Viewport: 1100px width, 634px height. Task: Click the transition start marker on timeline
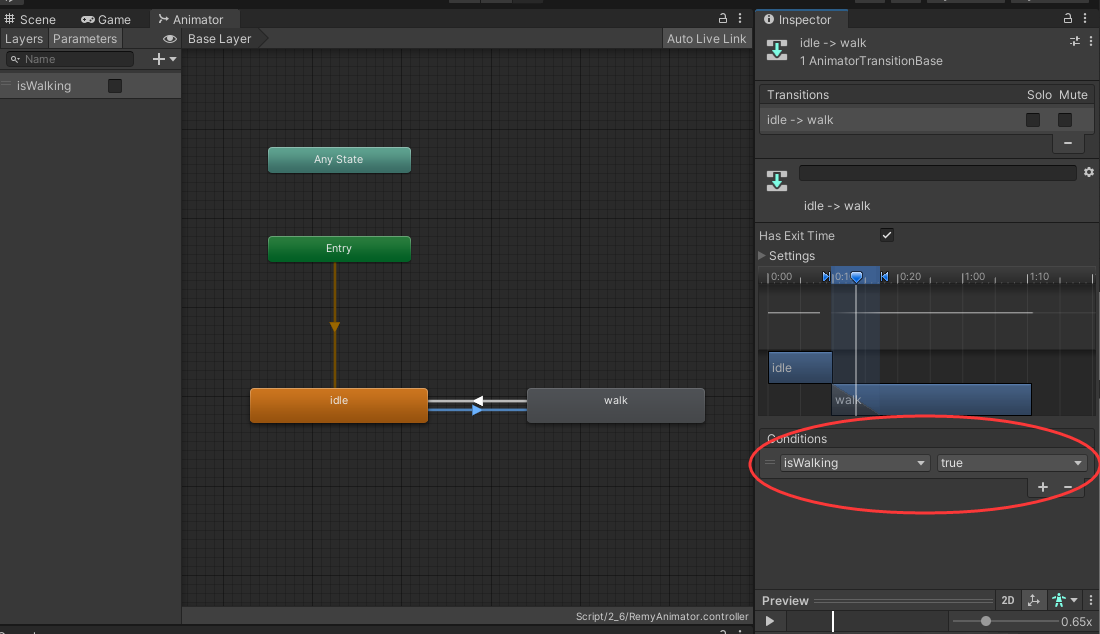click(x=826, y=276)
